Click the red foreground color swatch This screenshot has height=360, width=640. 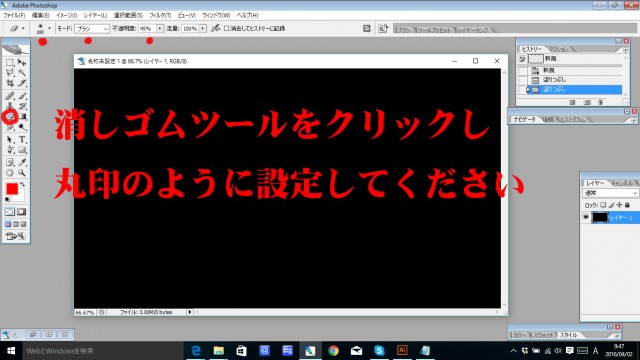click(x=12, y=189)
